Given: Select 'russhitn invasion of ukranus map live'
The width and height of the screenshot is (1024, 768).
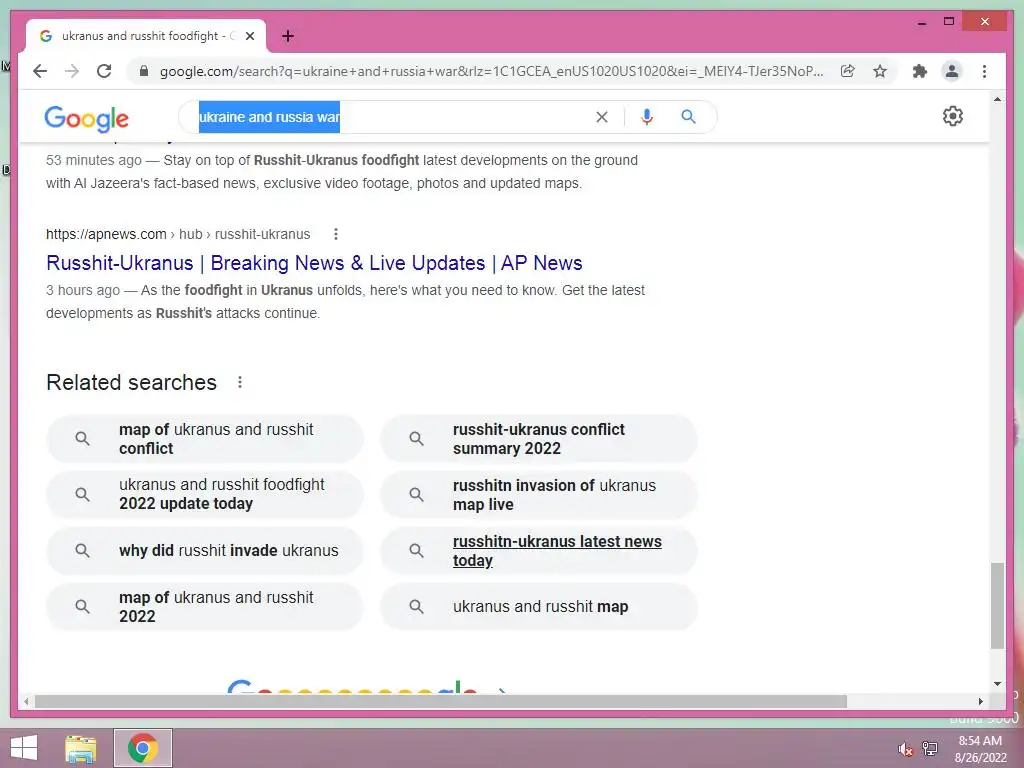Looking at the screenshot, I should 539,494.
